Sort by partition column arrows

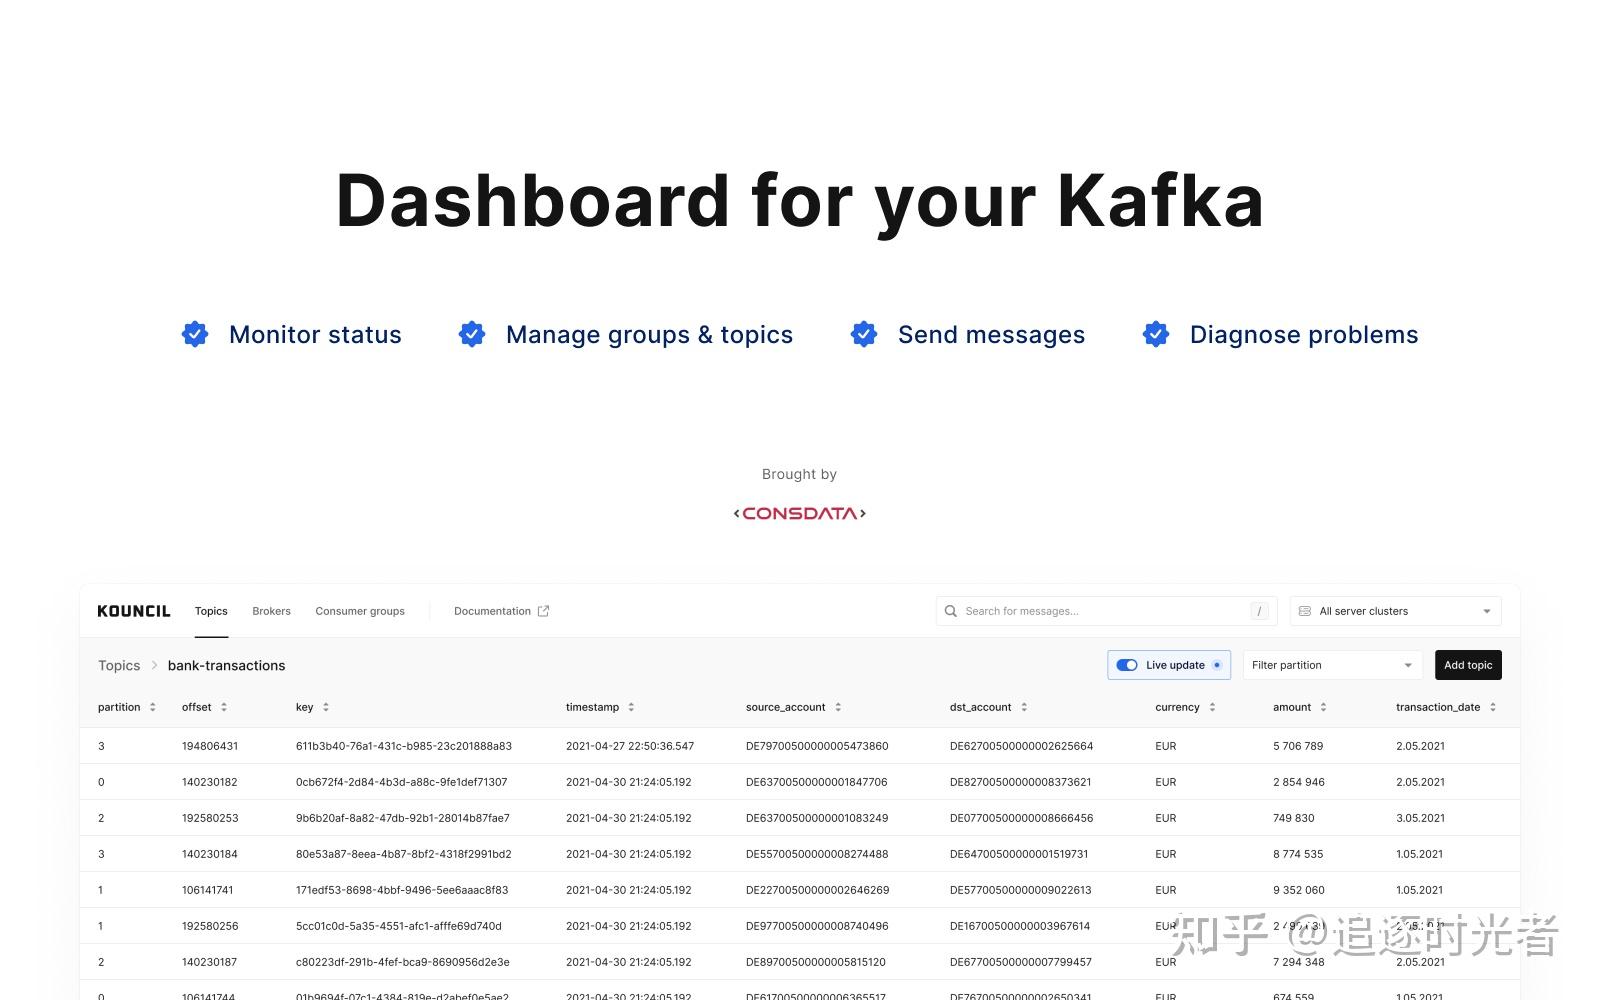(x=153, y=707)
